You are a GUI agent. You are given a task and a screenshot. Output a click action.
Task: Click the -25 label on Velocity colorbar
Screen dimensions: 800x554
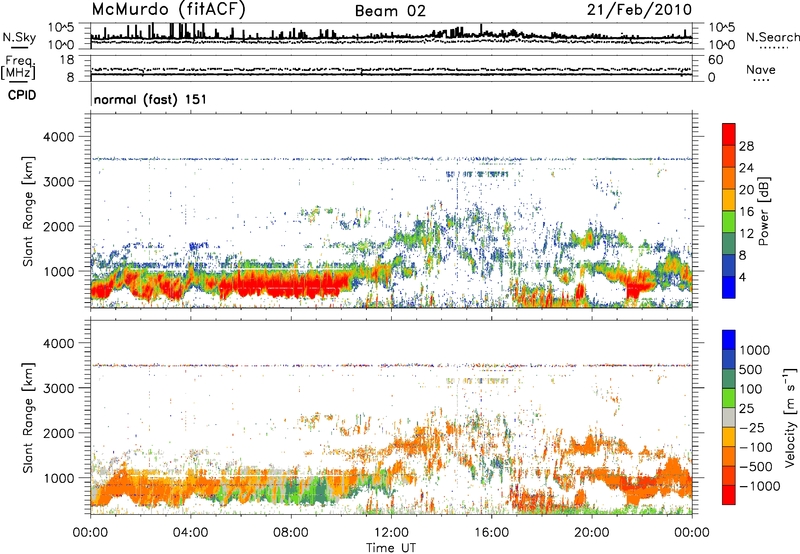coord(751,428)
